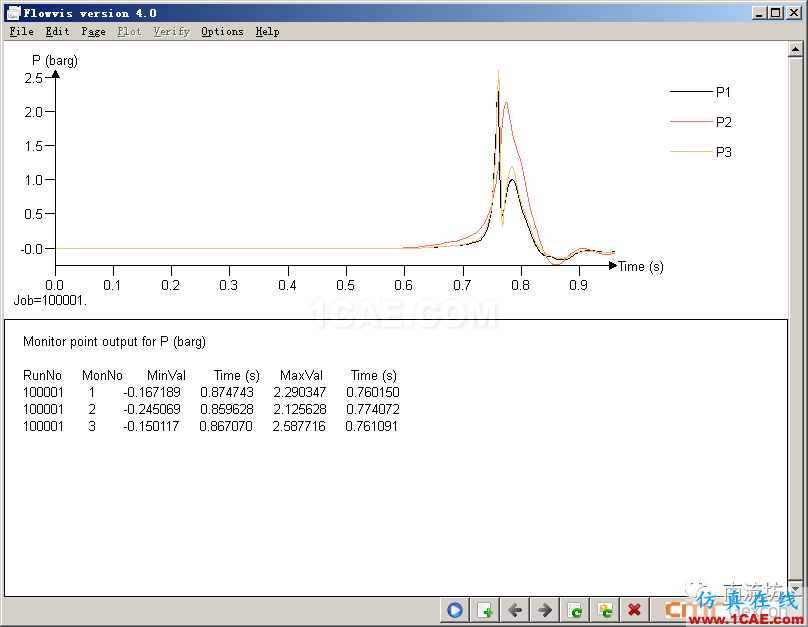Click the add new page icon

click(x=485, y=611)
